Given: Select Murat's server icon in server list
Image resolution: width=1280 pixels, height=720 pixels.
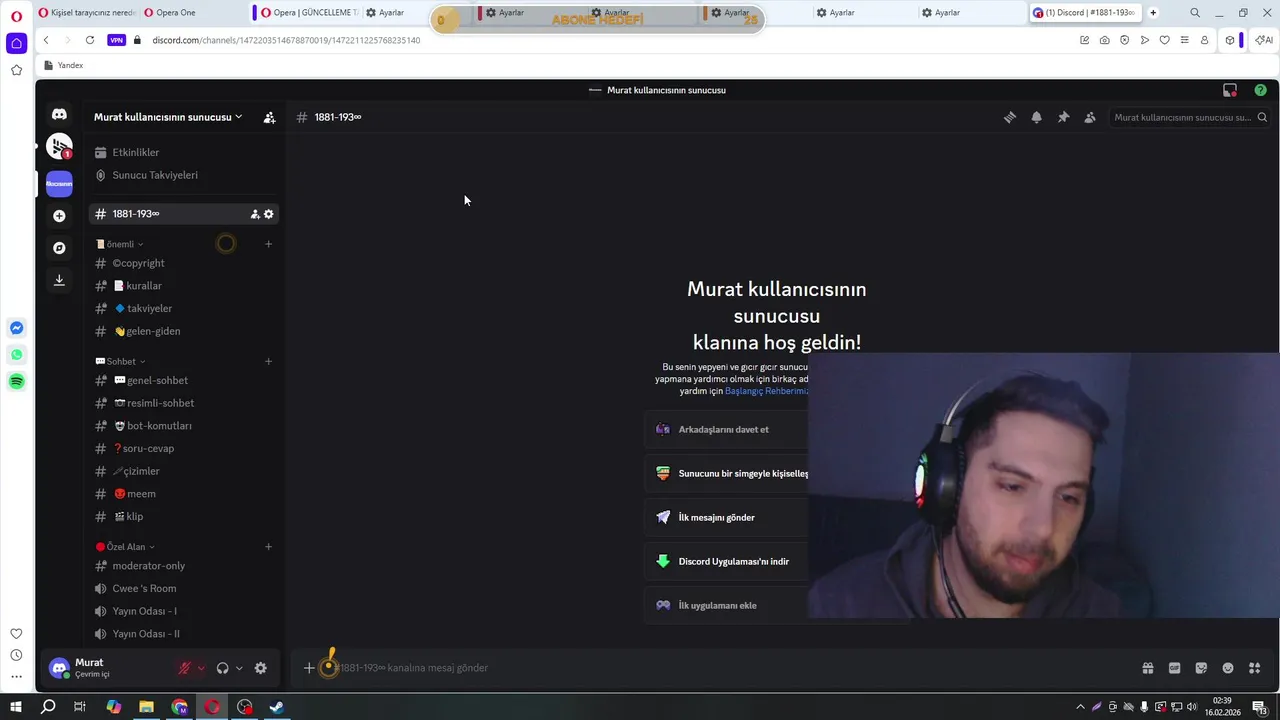Looking at the screenshot, I should click(x=59, y=184).
